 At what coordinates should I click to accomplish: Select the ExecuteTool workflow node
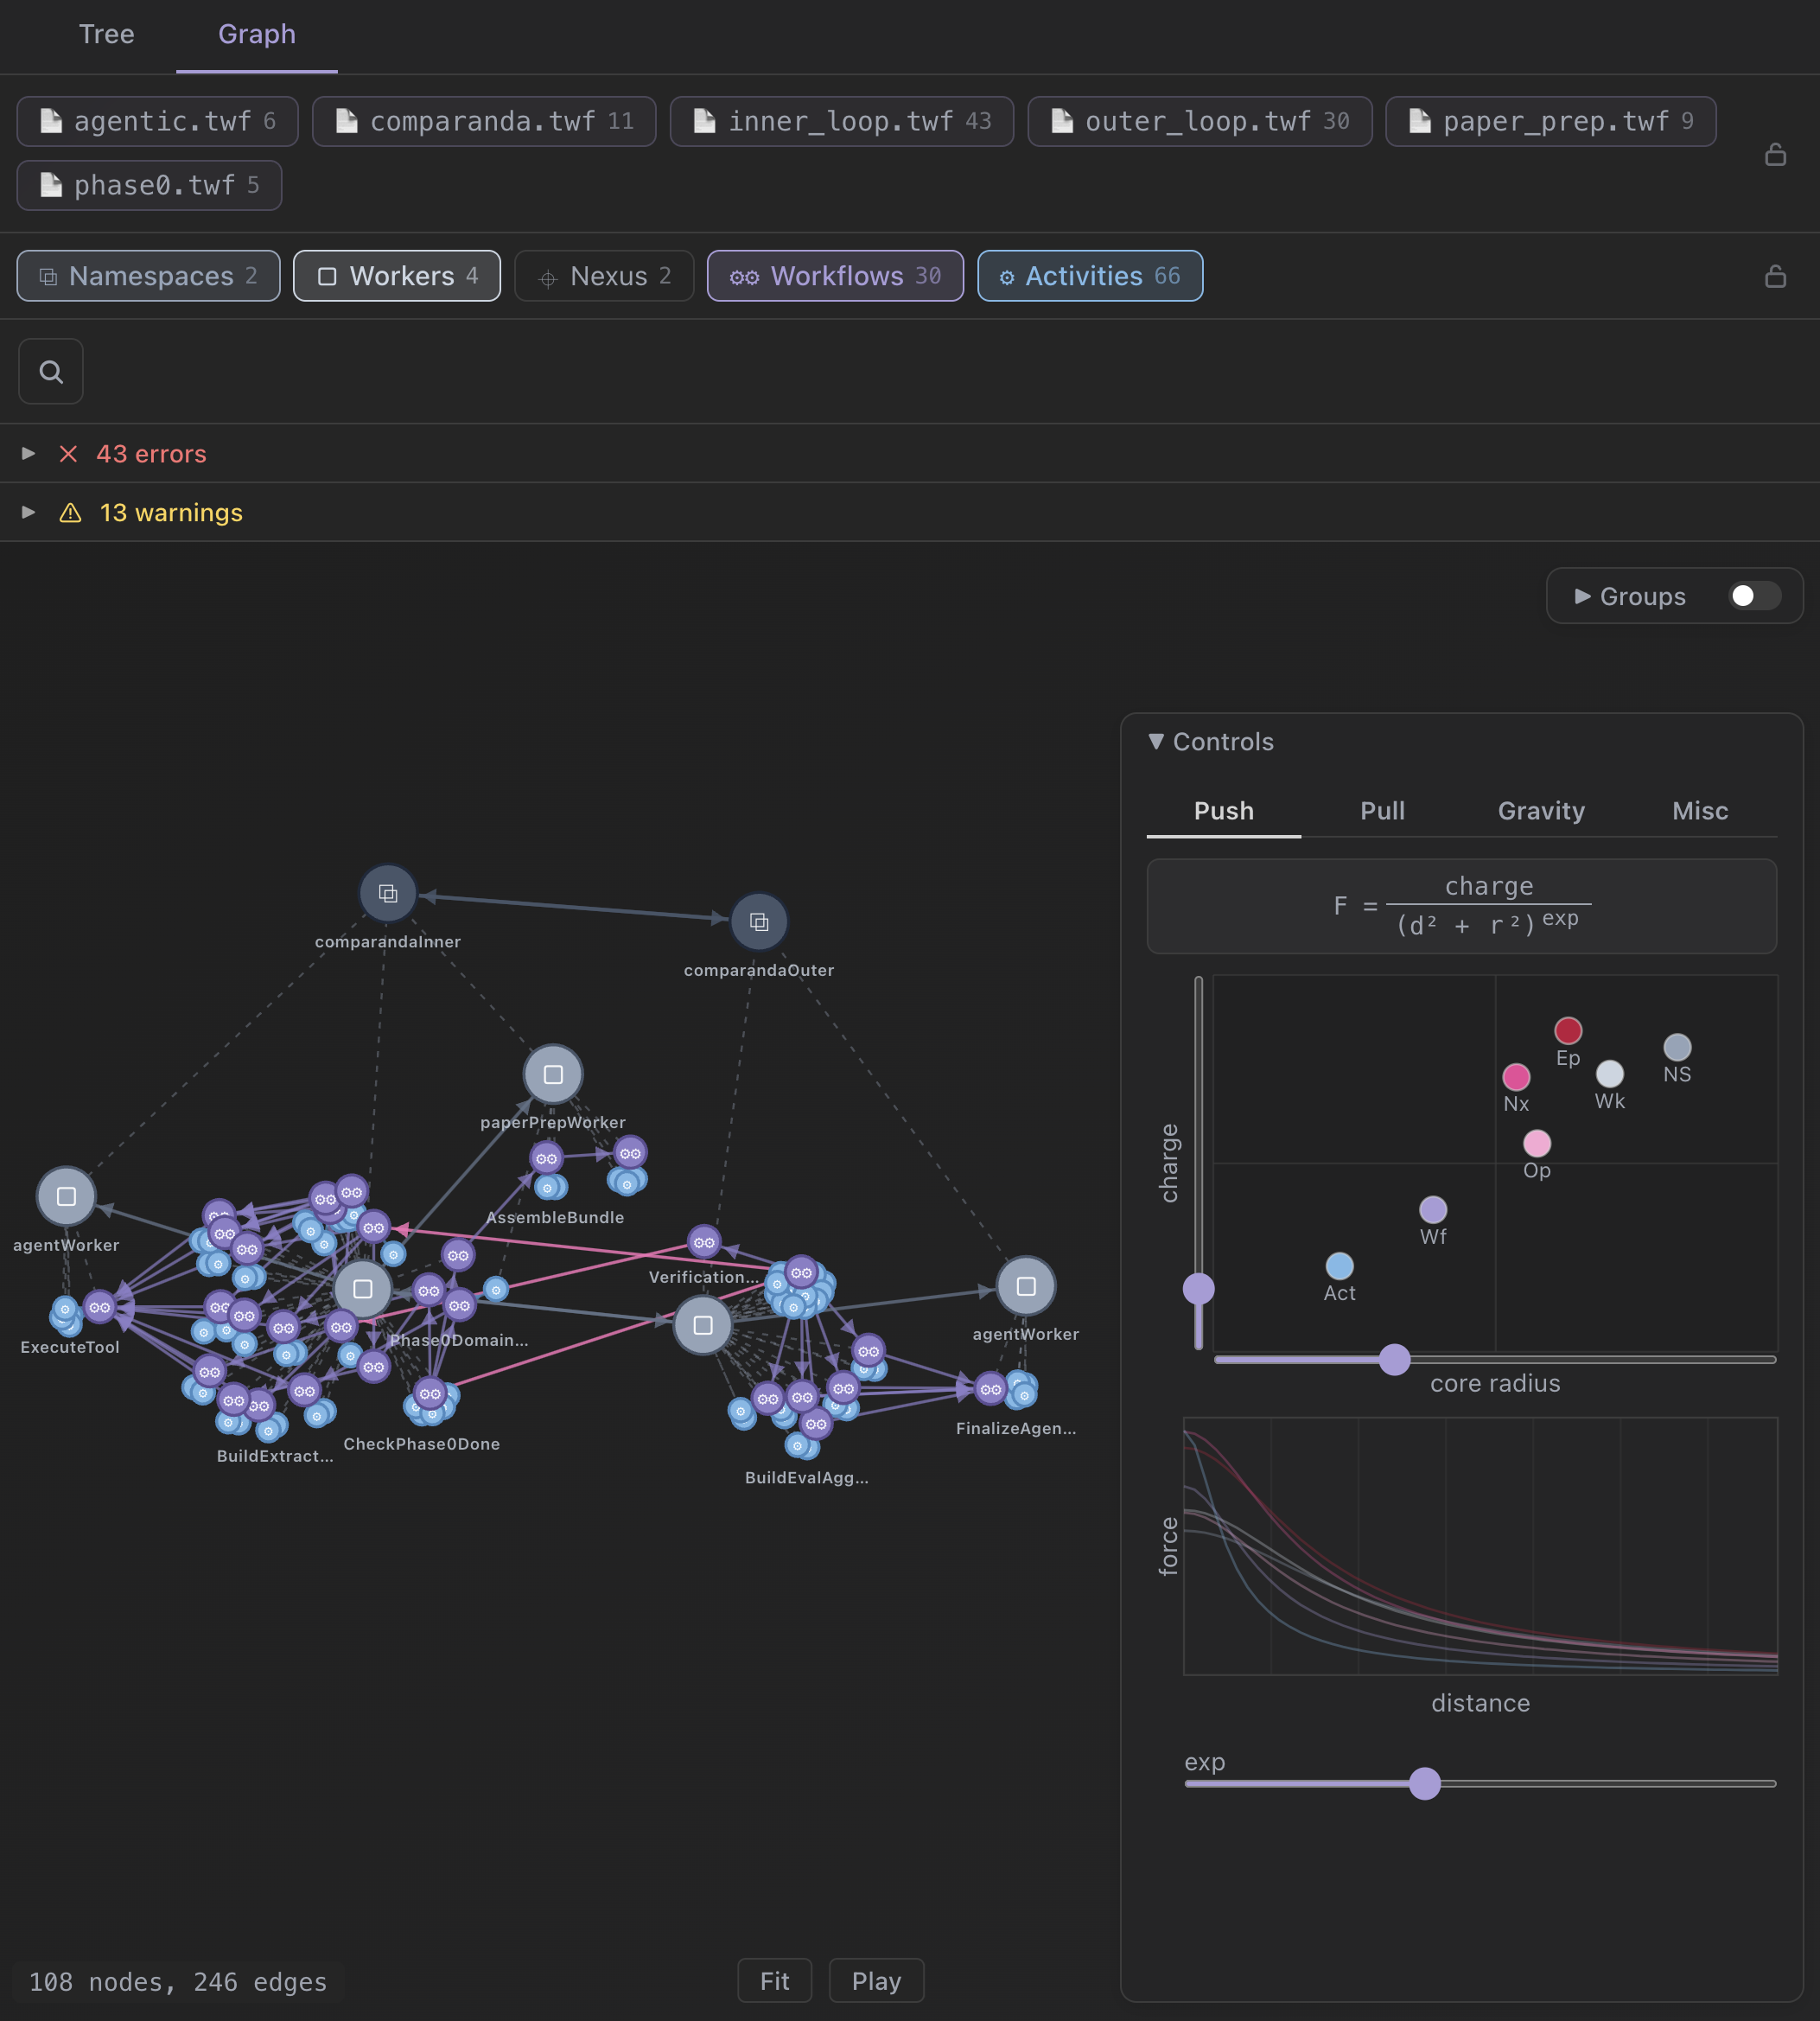[99, 1307]
